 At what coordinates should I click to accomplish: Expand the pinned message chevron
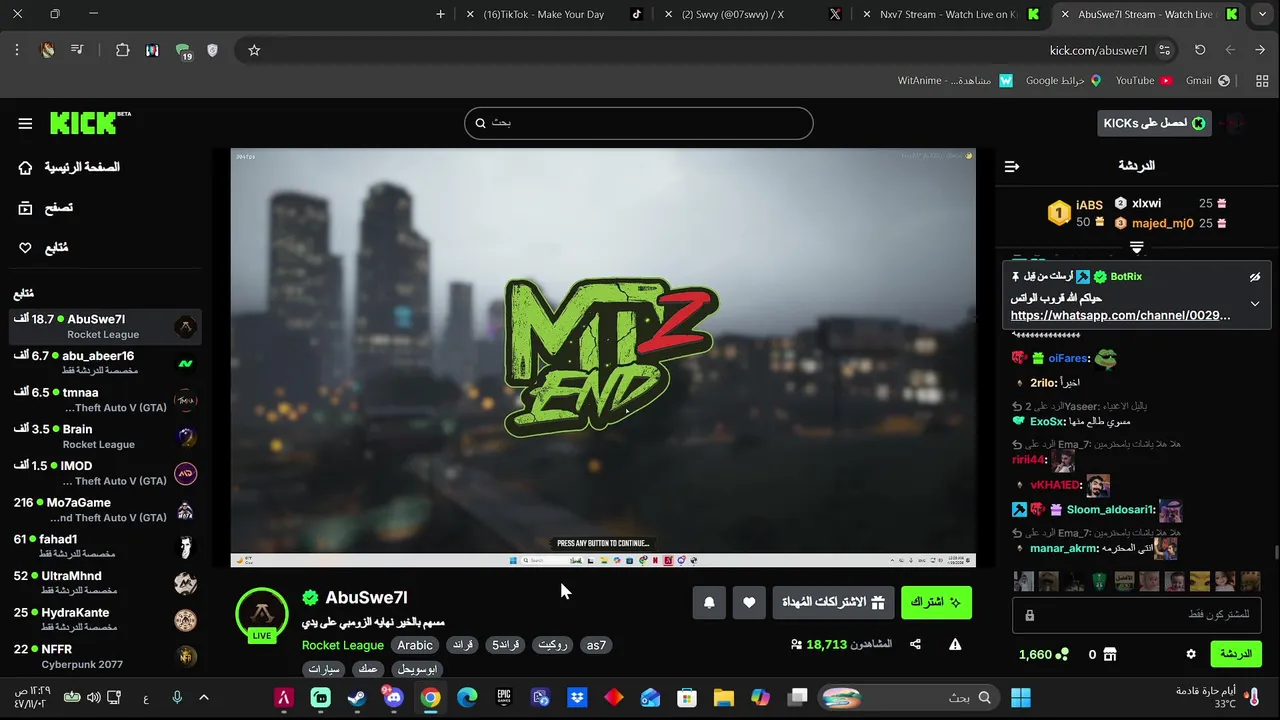pos(1255,304)
